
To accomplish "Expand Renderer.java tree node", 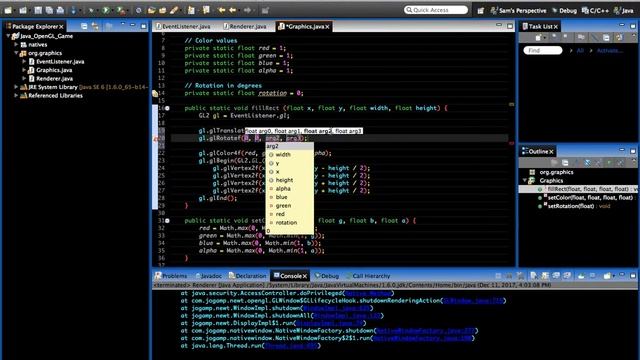I will click(x=24, y=78).
